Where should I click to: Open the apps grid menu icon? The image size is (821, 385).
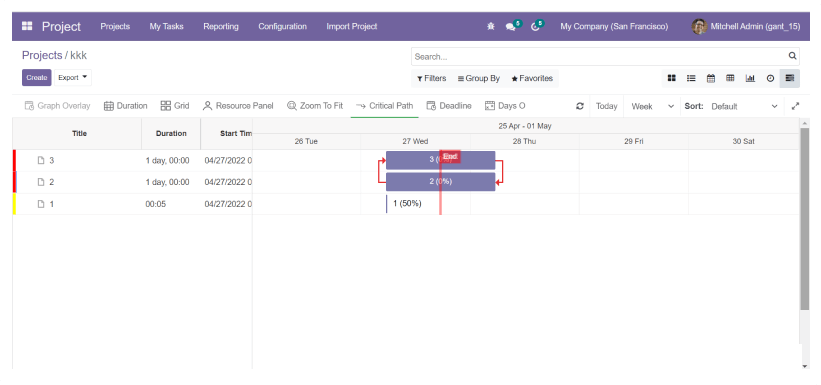click(x=27, y=26)
